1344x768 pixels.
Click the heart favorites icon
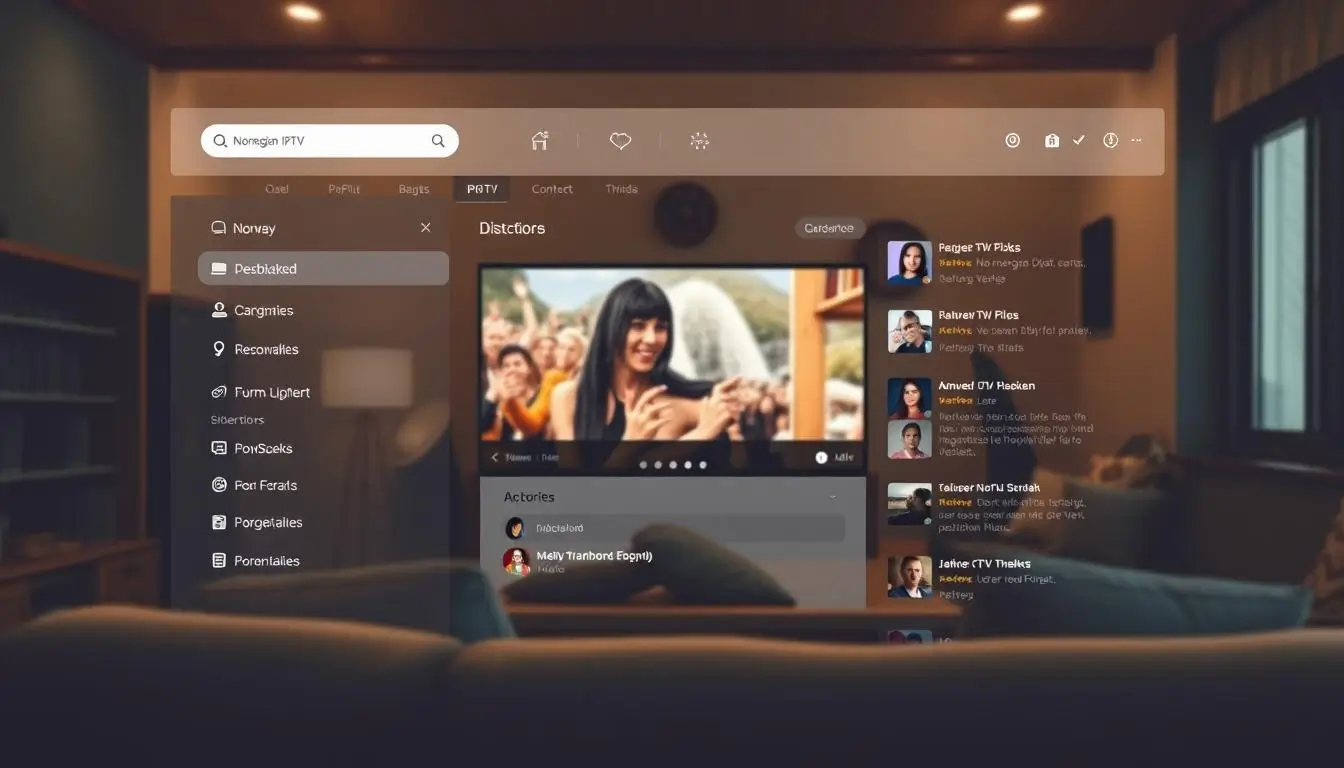tap(620, 141)
